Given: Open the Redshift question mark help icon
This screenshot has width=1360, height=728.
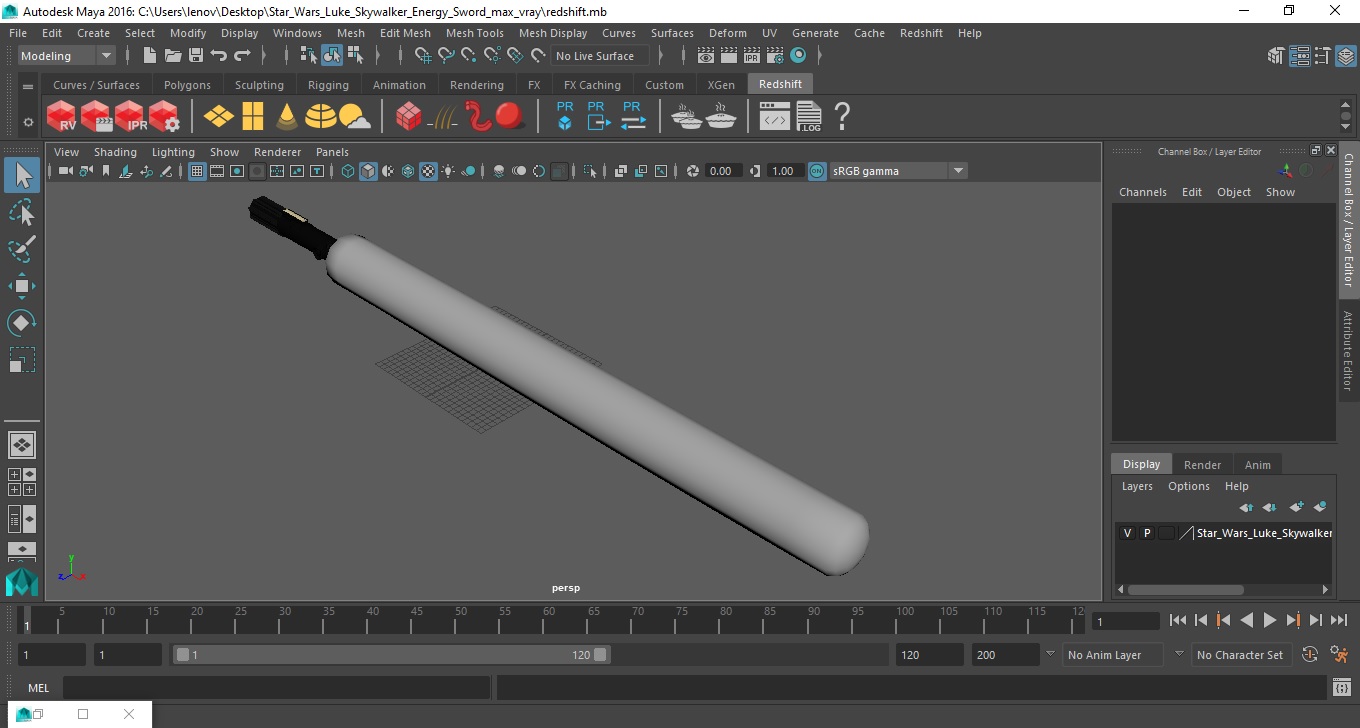Looking at the screenshot, I should pos(842,116).
